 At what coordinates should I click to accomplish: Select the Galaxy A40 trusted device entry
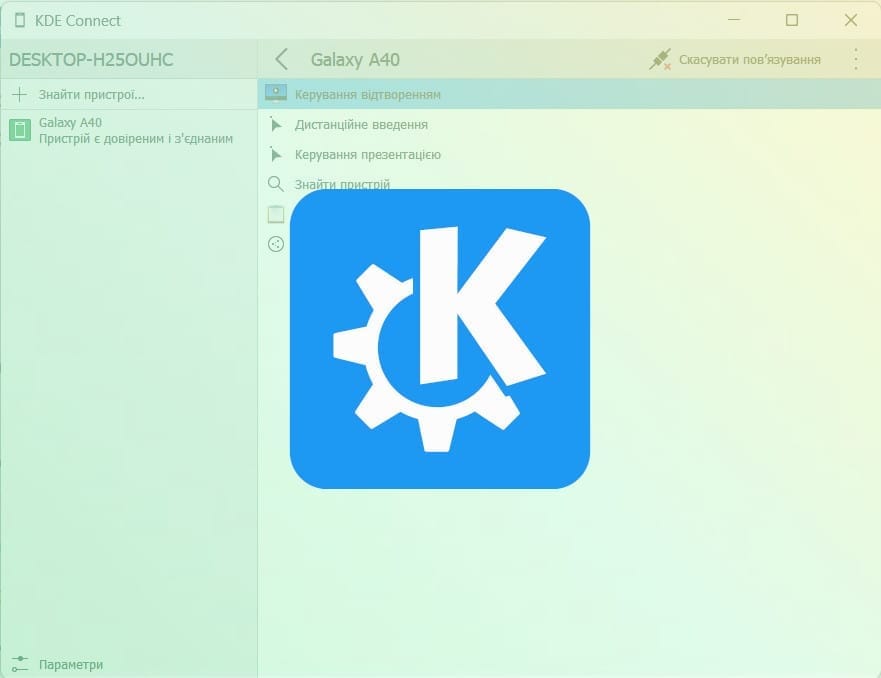[x=135, y=131]
